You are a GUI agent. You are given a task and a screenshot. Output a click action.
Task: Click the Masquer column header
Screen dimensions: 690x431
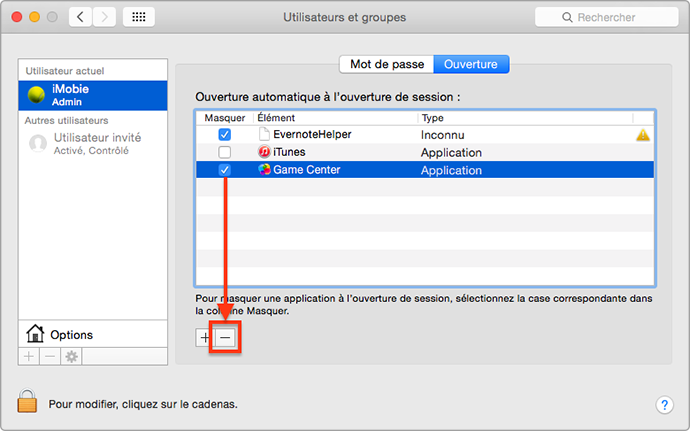(x=225, y=118)
